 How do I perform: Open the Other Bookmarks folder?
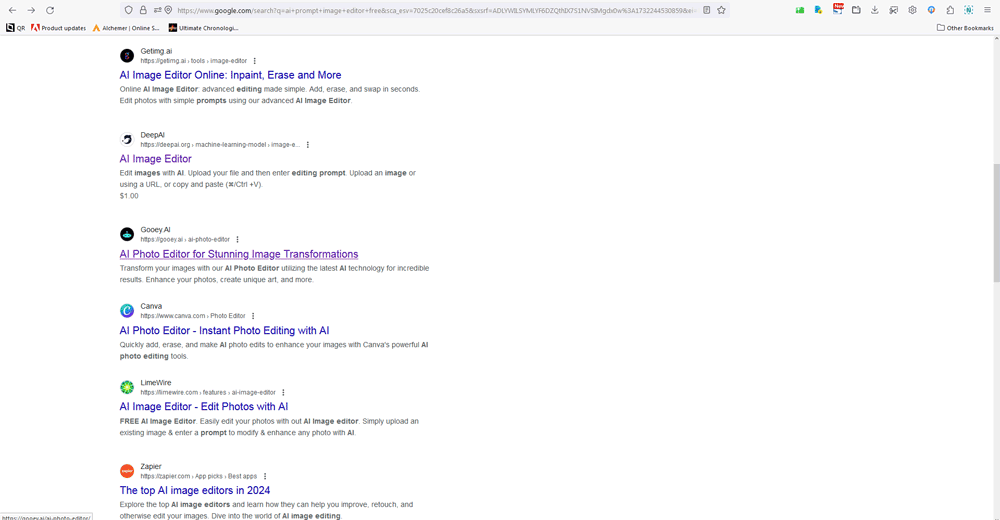coord(965,27)
